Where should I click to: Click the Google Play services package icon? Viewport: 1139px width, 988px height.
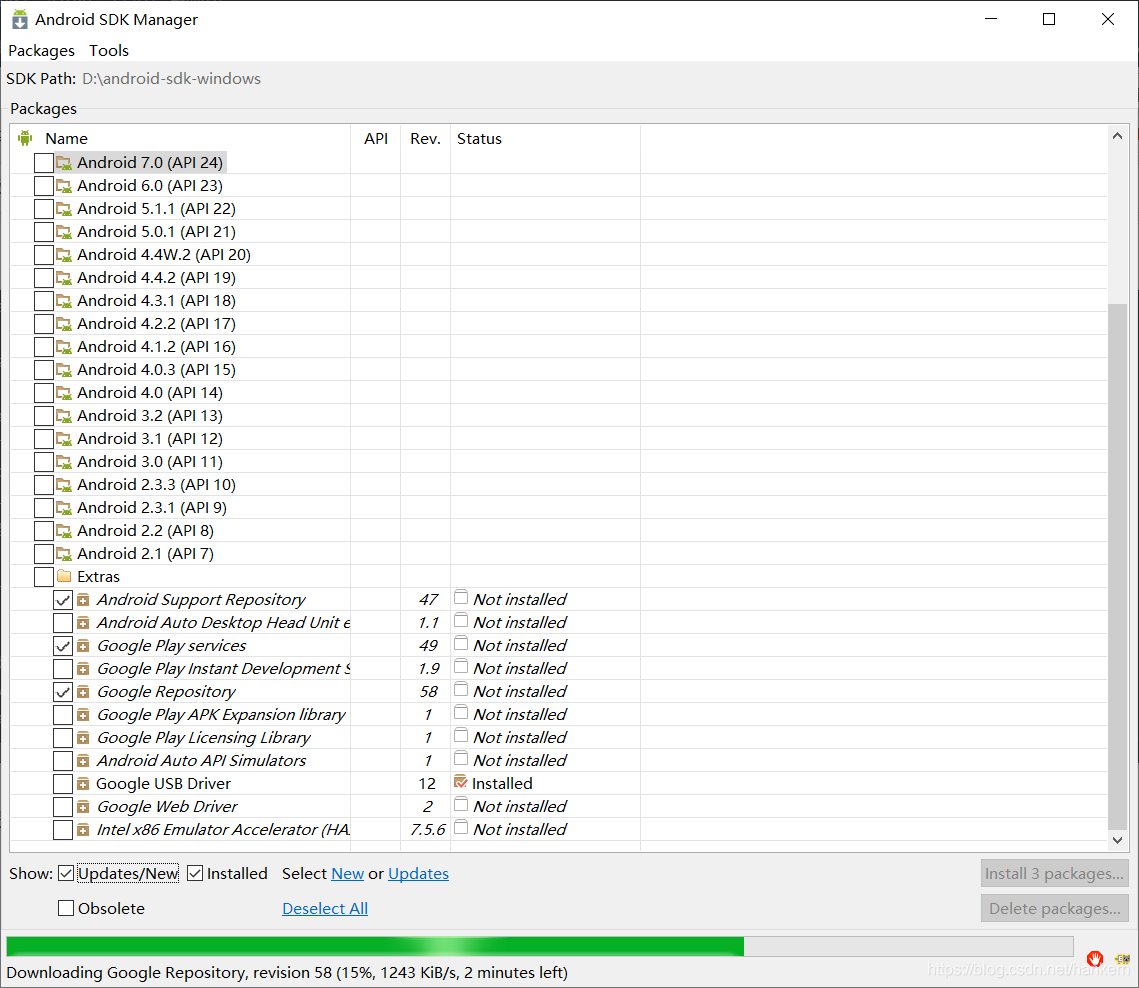tap(85, 645)
